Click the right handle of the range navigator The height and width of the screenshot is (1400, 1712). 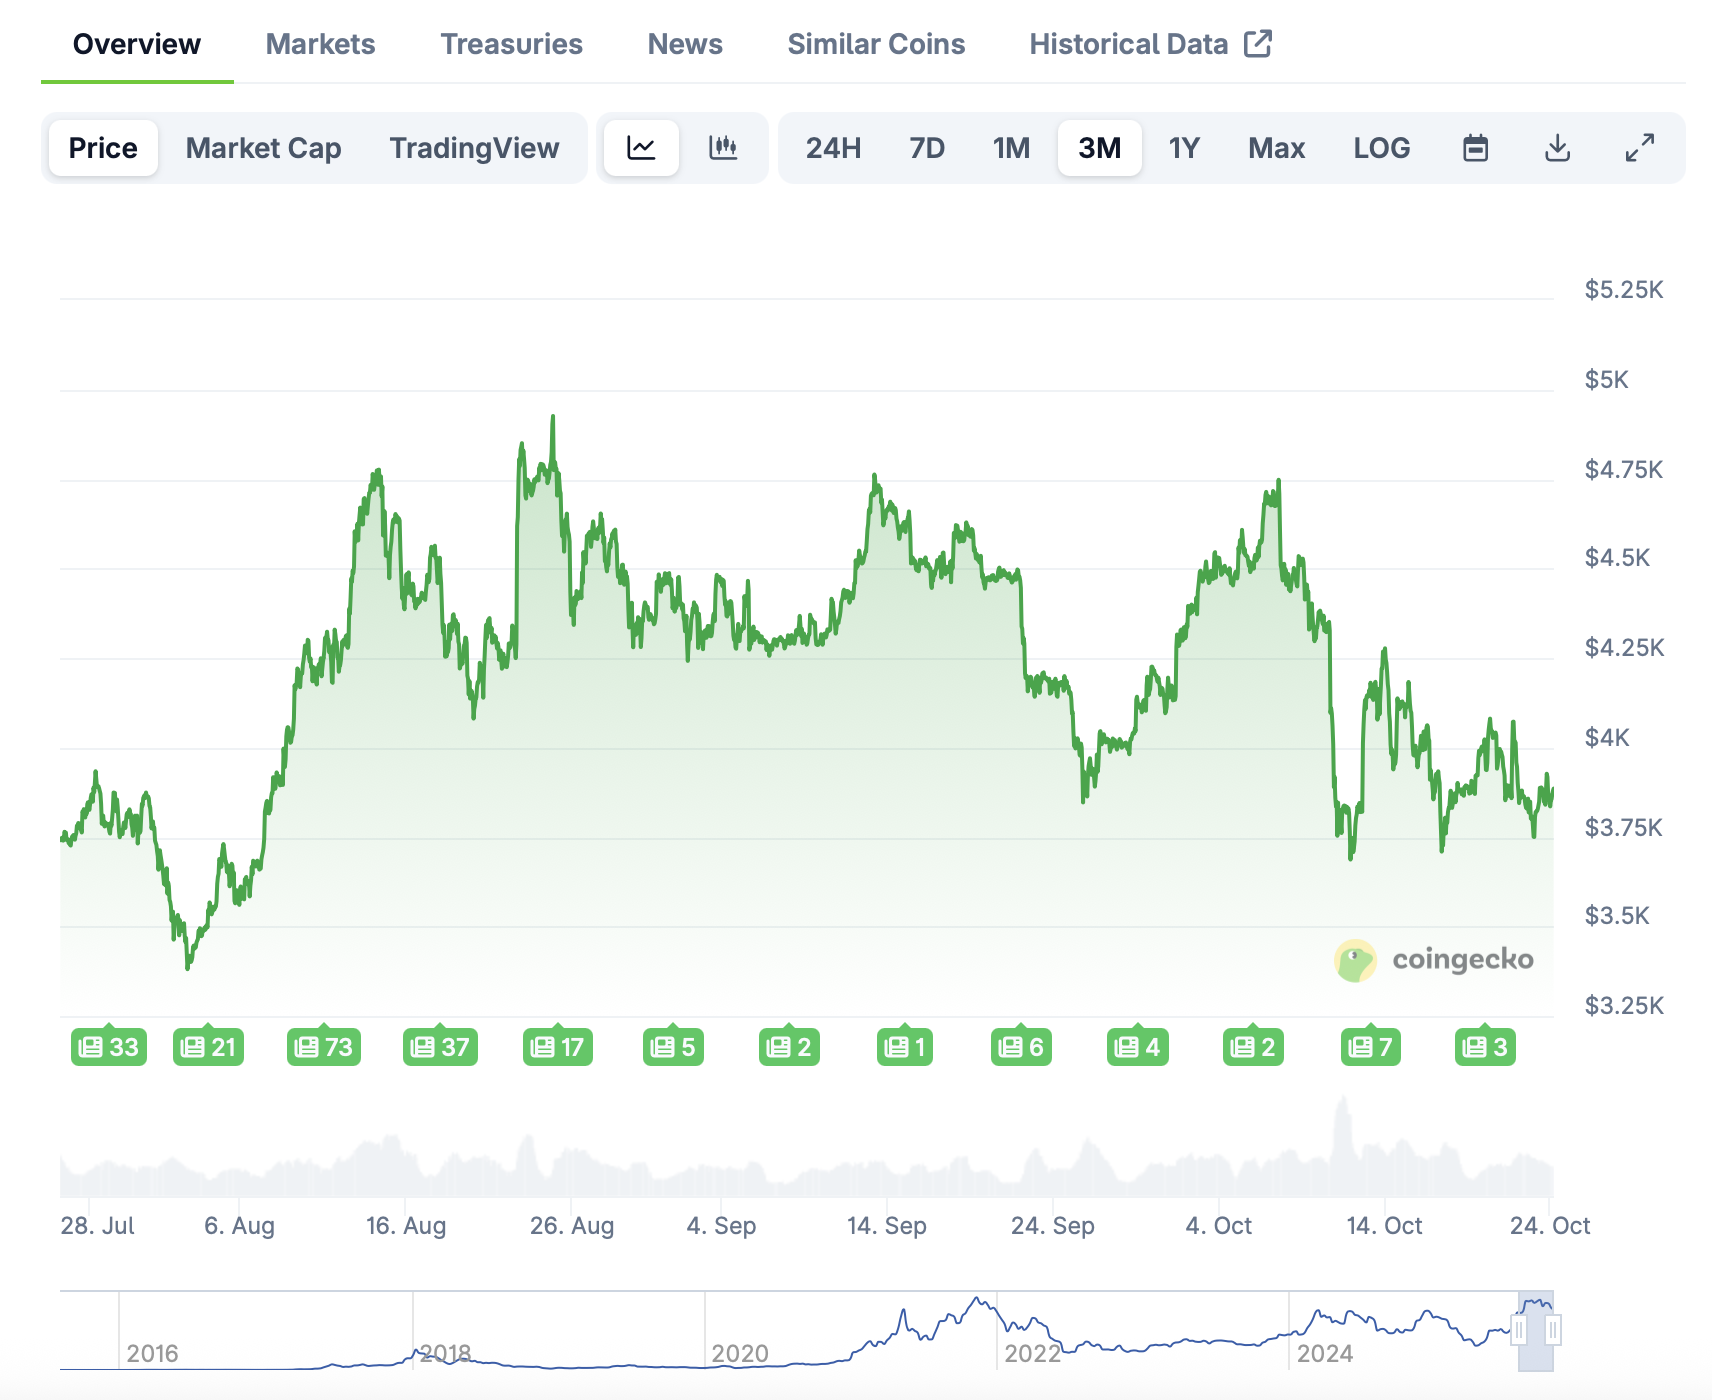(1553, 1330)
